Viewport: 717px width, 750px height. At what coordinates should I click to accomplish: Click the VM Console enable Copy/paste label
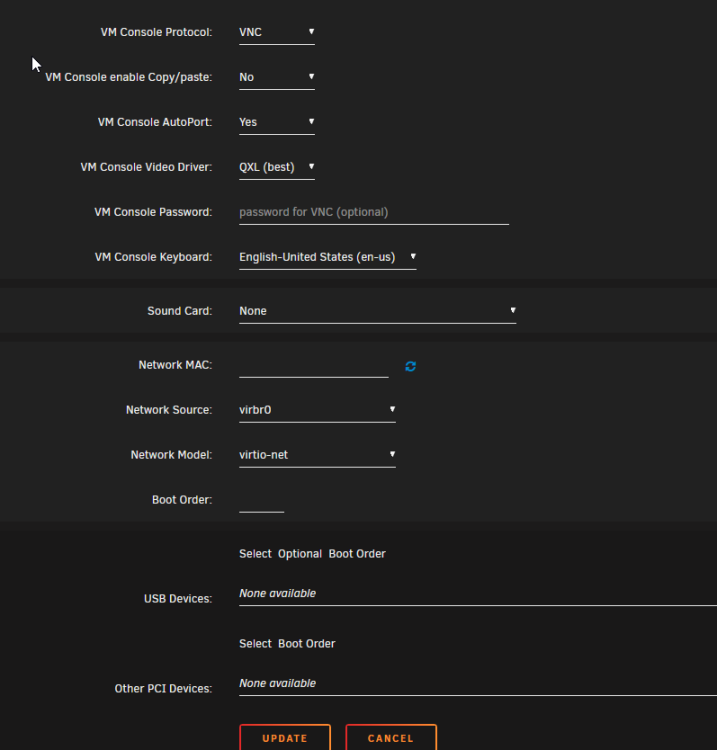coord(129,77)
